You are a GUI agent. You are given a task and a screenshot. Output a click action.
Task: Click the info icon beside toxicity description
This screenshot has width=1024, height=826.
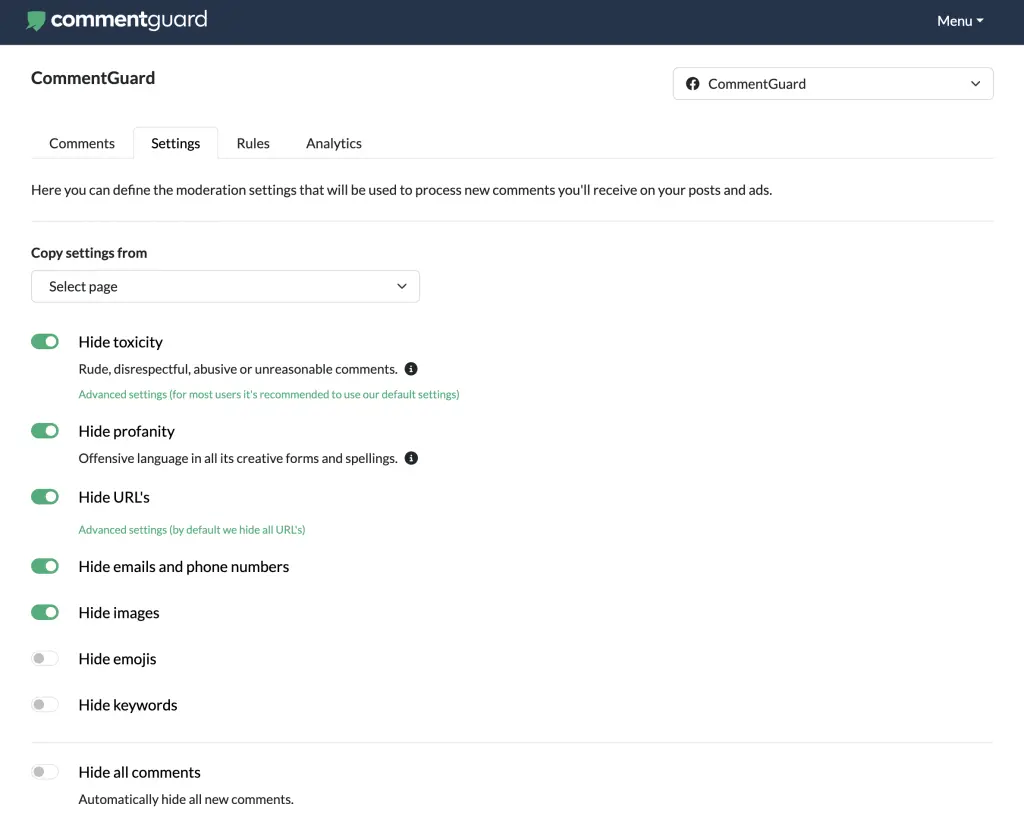tap(411, 369)
